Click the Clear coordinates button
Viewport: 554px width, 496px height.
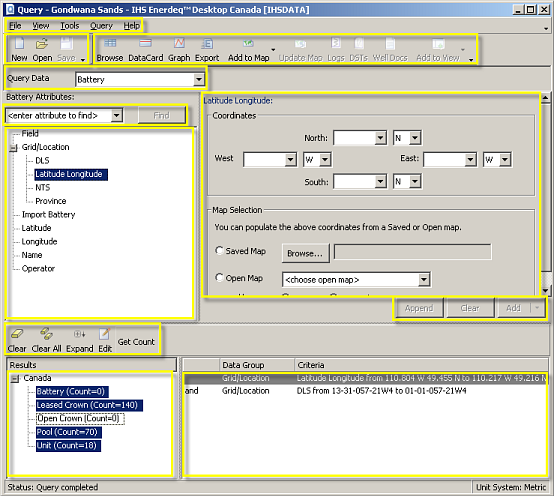tap(470, 308)
